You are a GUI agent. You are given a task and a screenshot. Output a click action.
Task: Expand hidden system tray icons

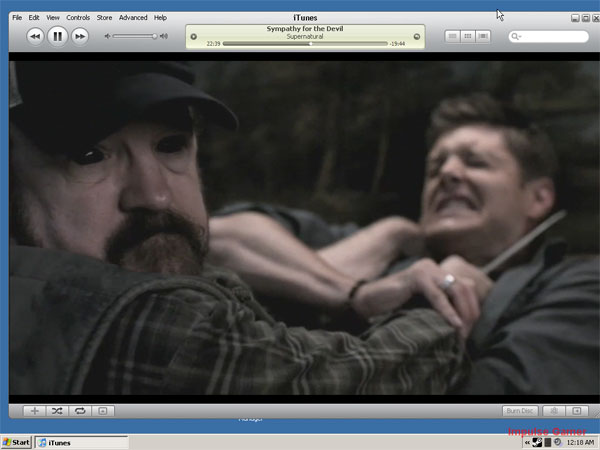527,443
